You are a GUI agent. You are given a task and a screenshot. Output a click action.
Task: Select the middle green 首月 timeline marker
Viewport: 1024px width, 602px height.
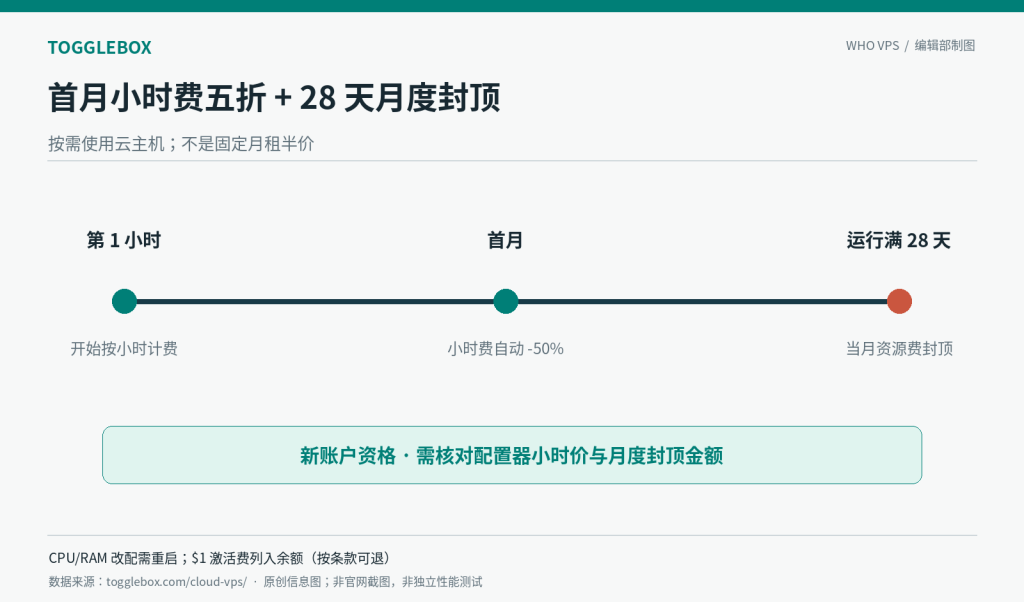(x=505, y=302)
